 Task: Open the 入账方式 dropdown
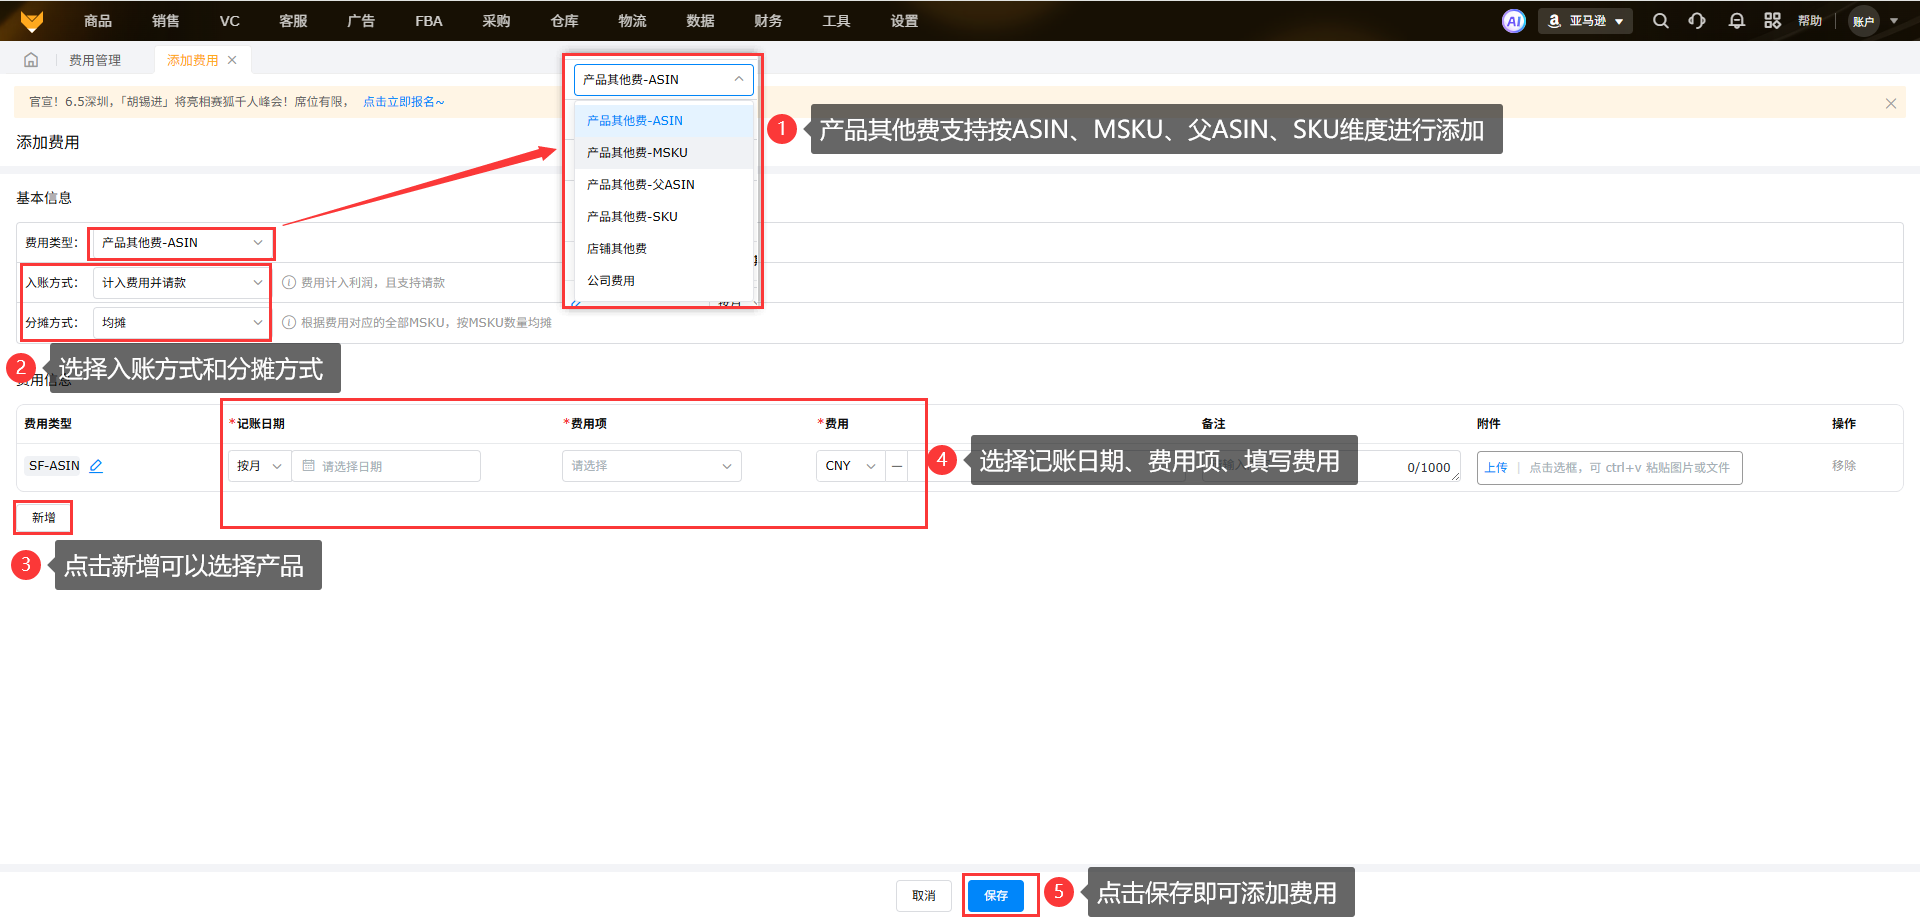click(182, 283)
